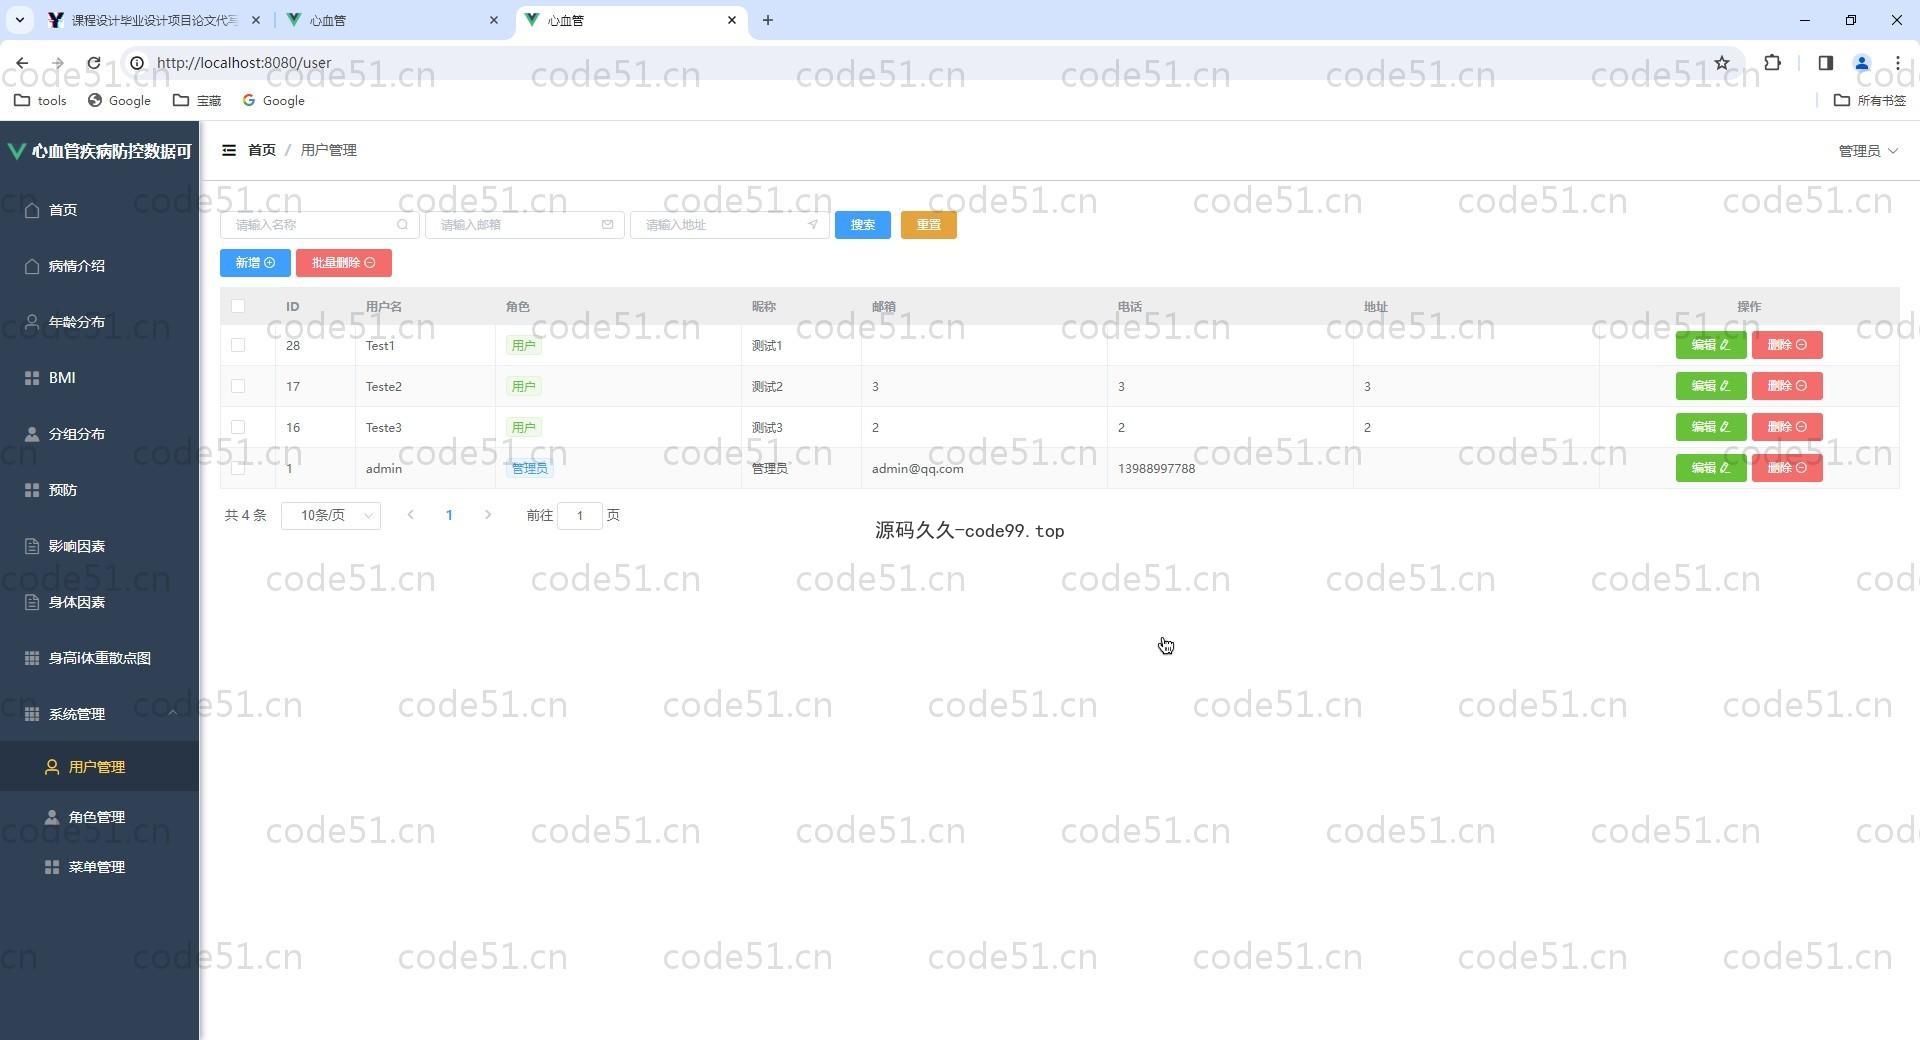Open a new browser tab
This screenshot has height=1040, width=1920.
point(767,20)
